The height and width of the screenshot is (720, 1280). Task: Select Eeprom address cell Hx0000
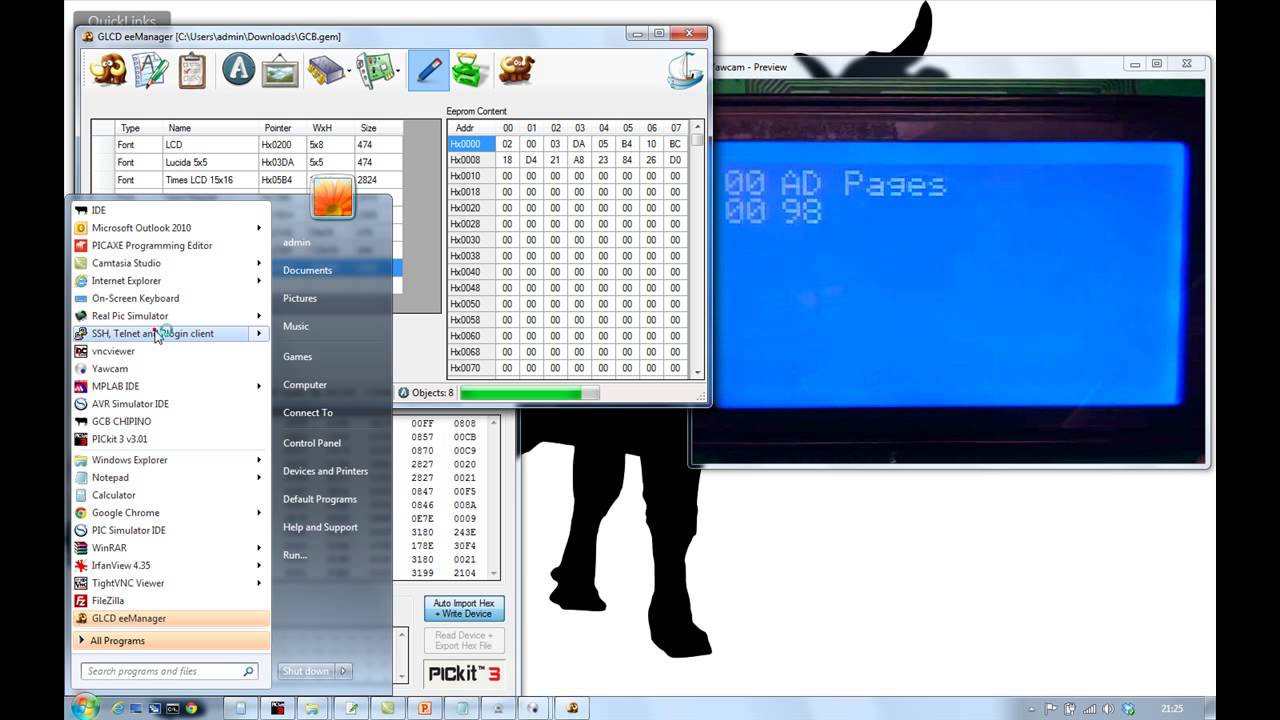[x=471, y=144]
